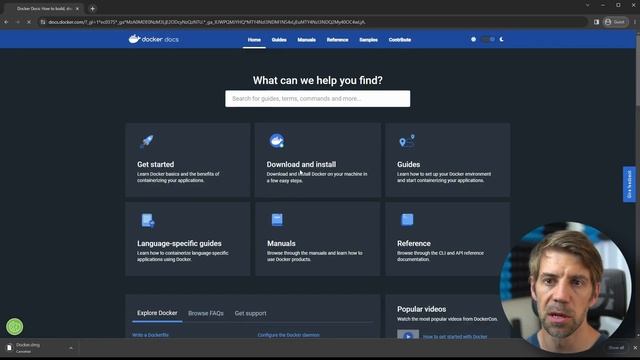Expand the Docker.dmg download options chevron
This screenshot has width=640, height=360.
[71, 348]
